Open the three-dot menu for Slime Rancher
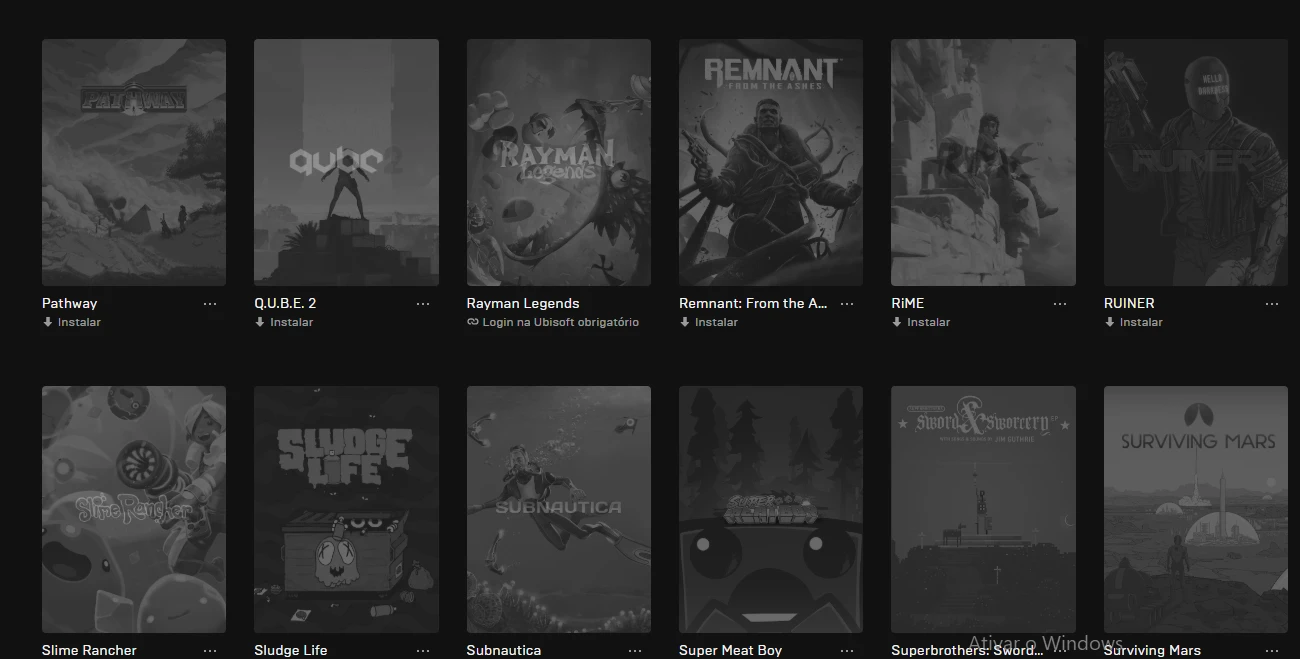This screenshot has width=1300, height=659. [210, 651]
